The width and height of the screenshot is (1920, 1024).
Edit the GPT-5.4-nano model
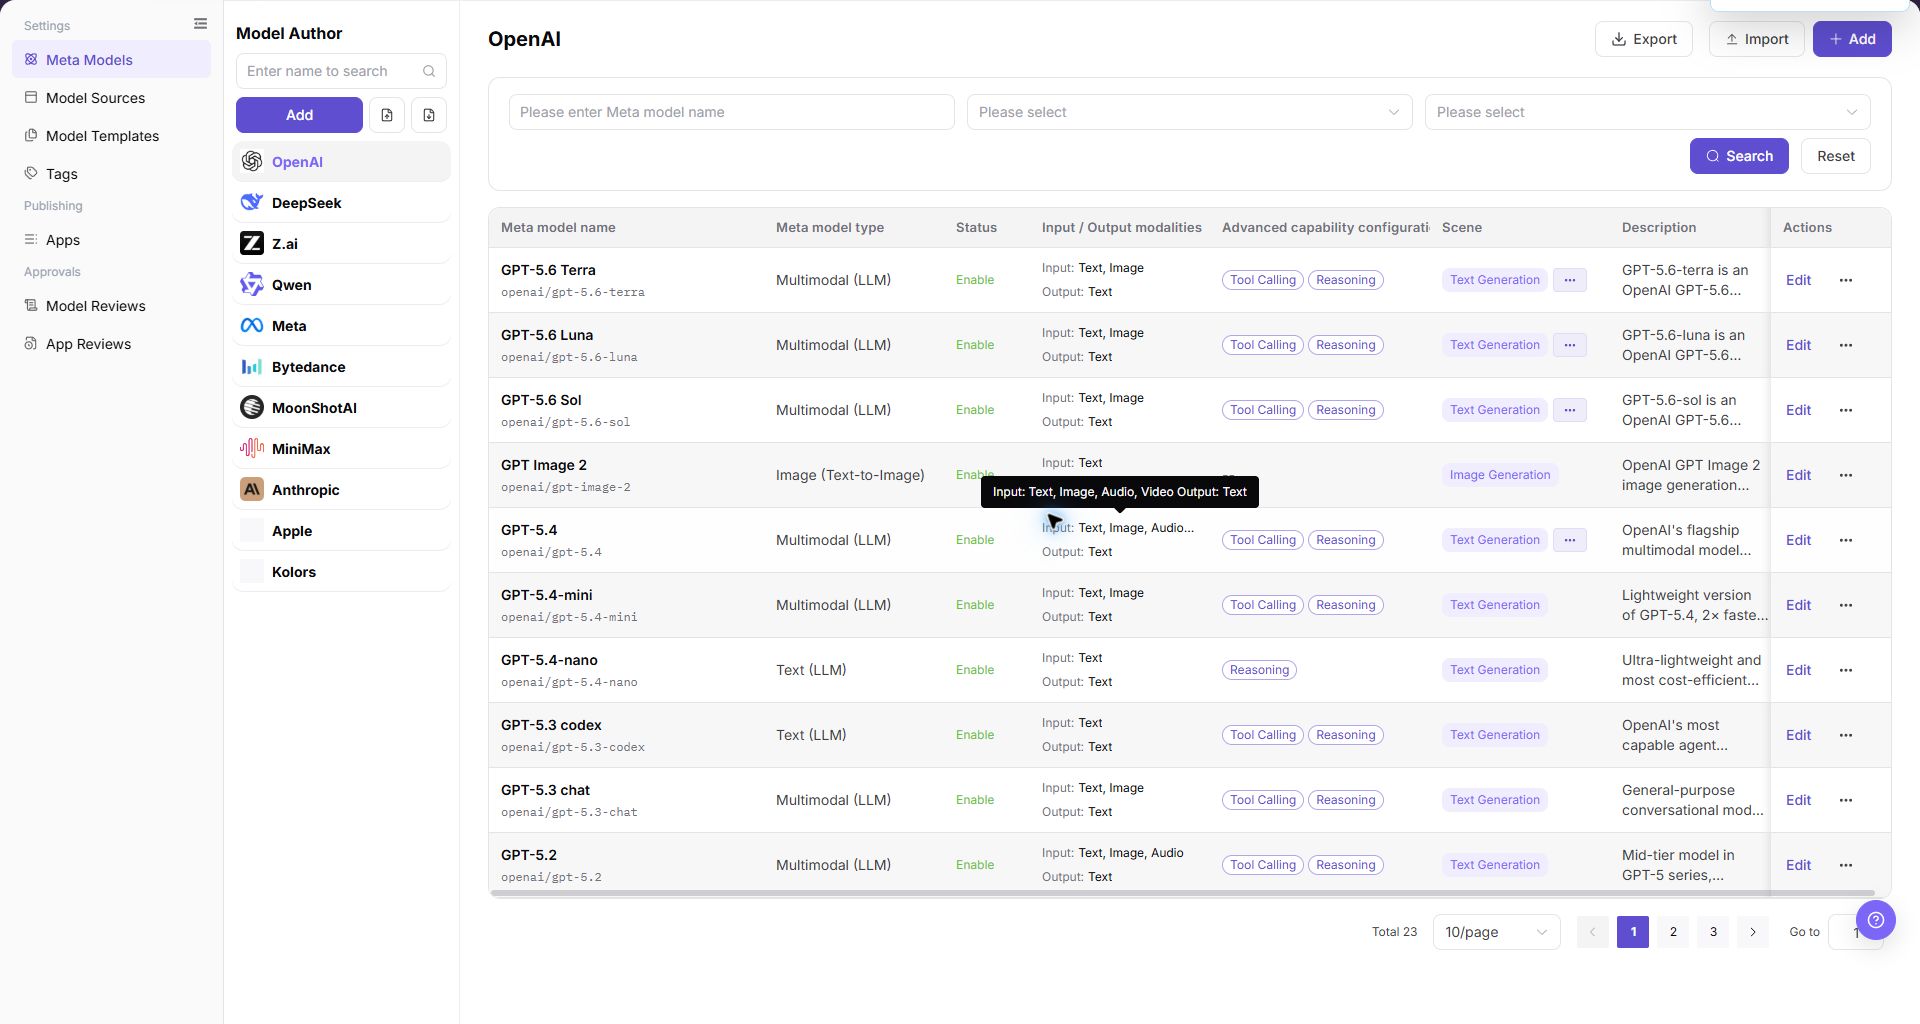click(1798, 670)
